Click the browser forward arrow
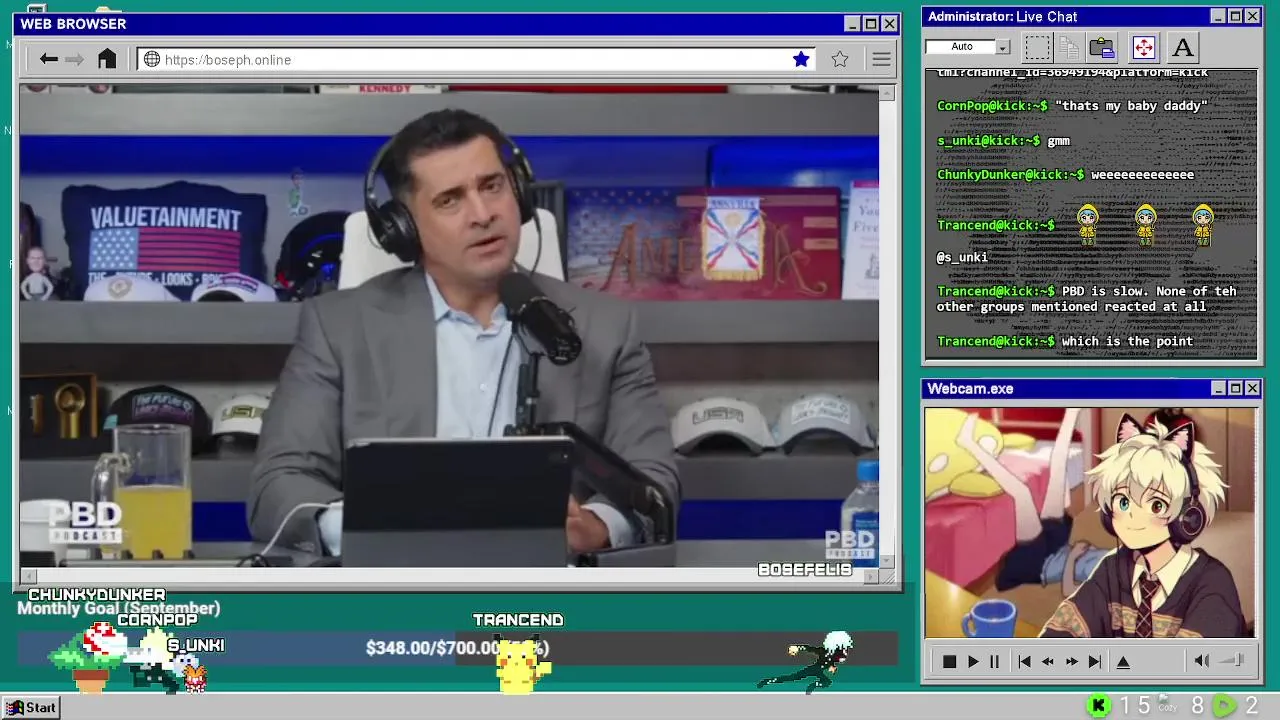 click(x=74, y=59)
